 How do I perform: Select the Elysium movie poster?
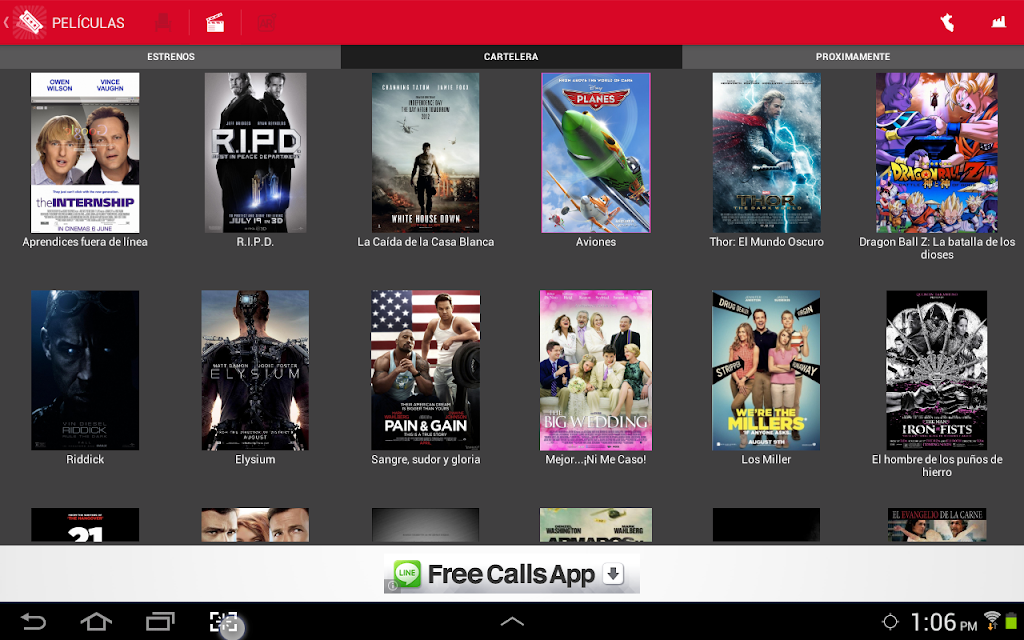point(255,370)
